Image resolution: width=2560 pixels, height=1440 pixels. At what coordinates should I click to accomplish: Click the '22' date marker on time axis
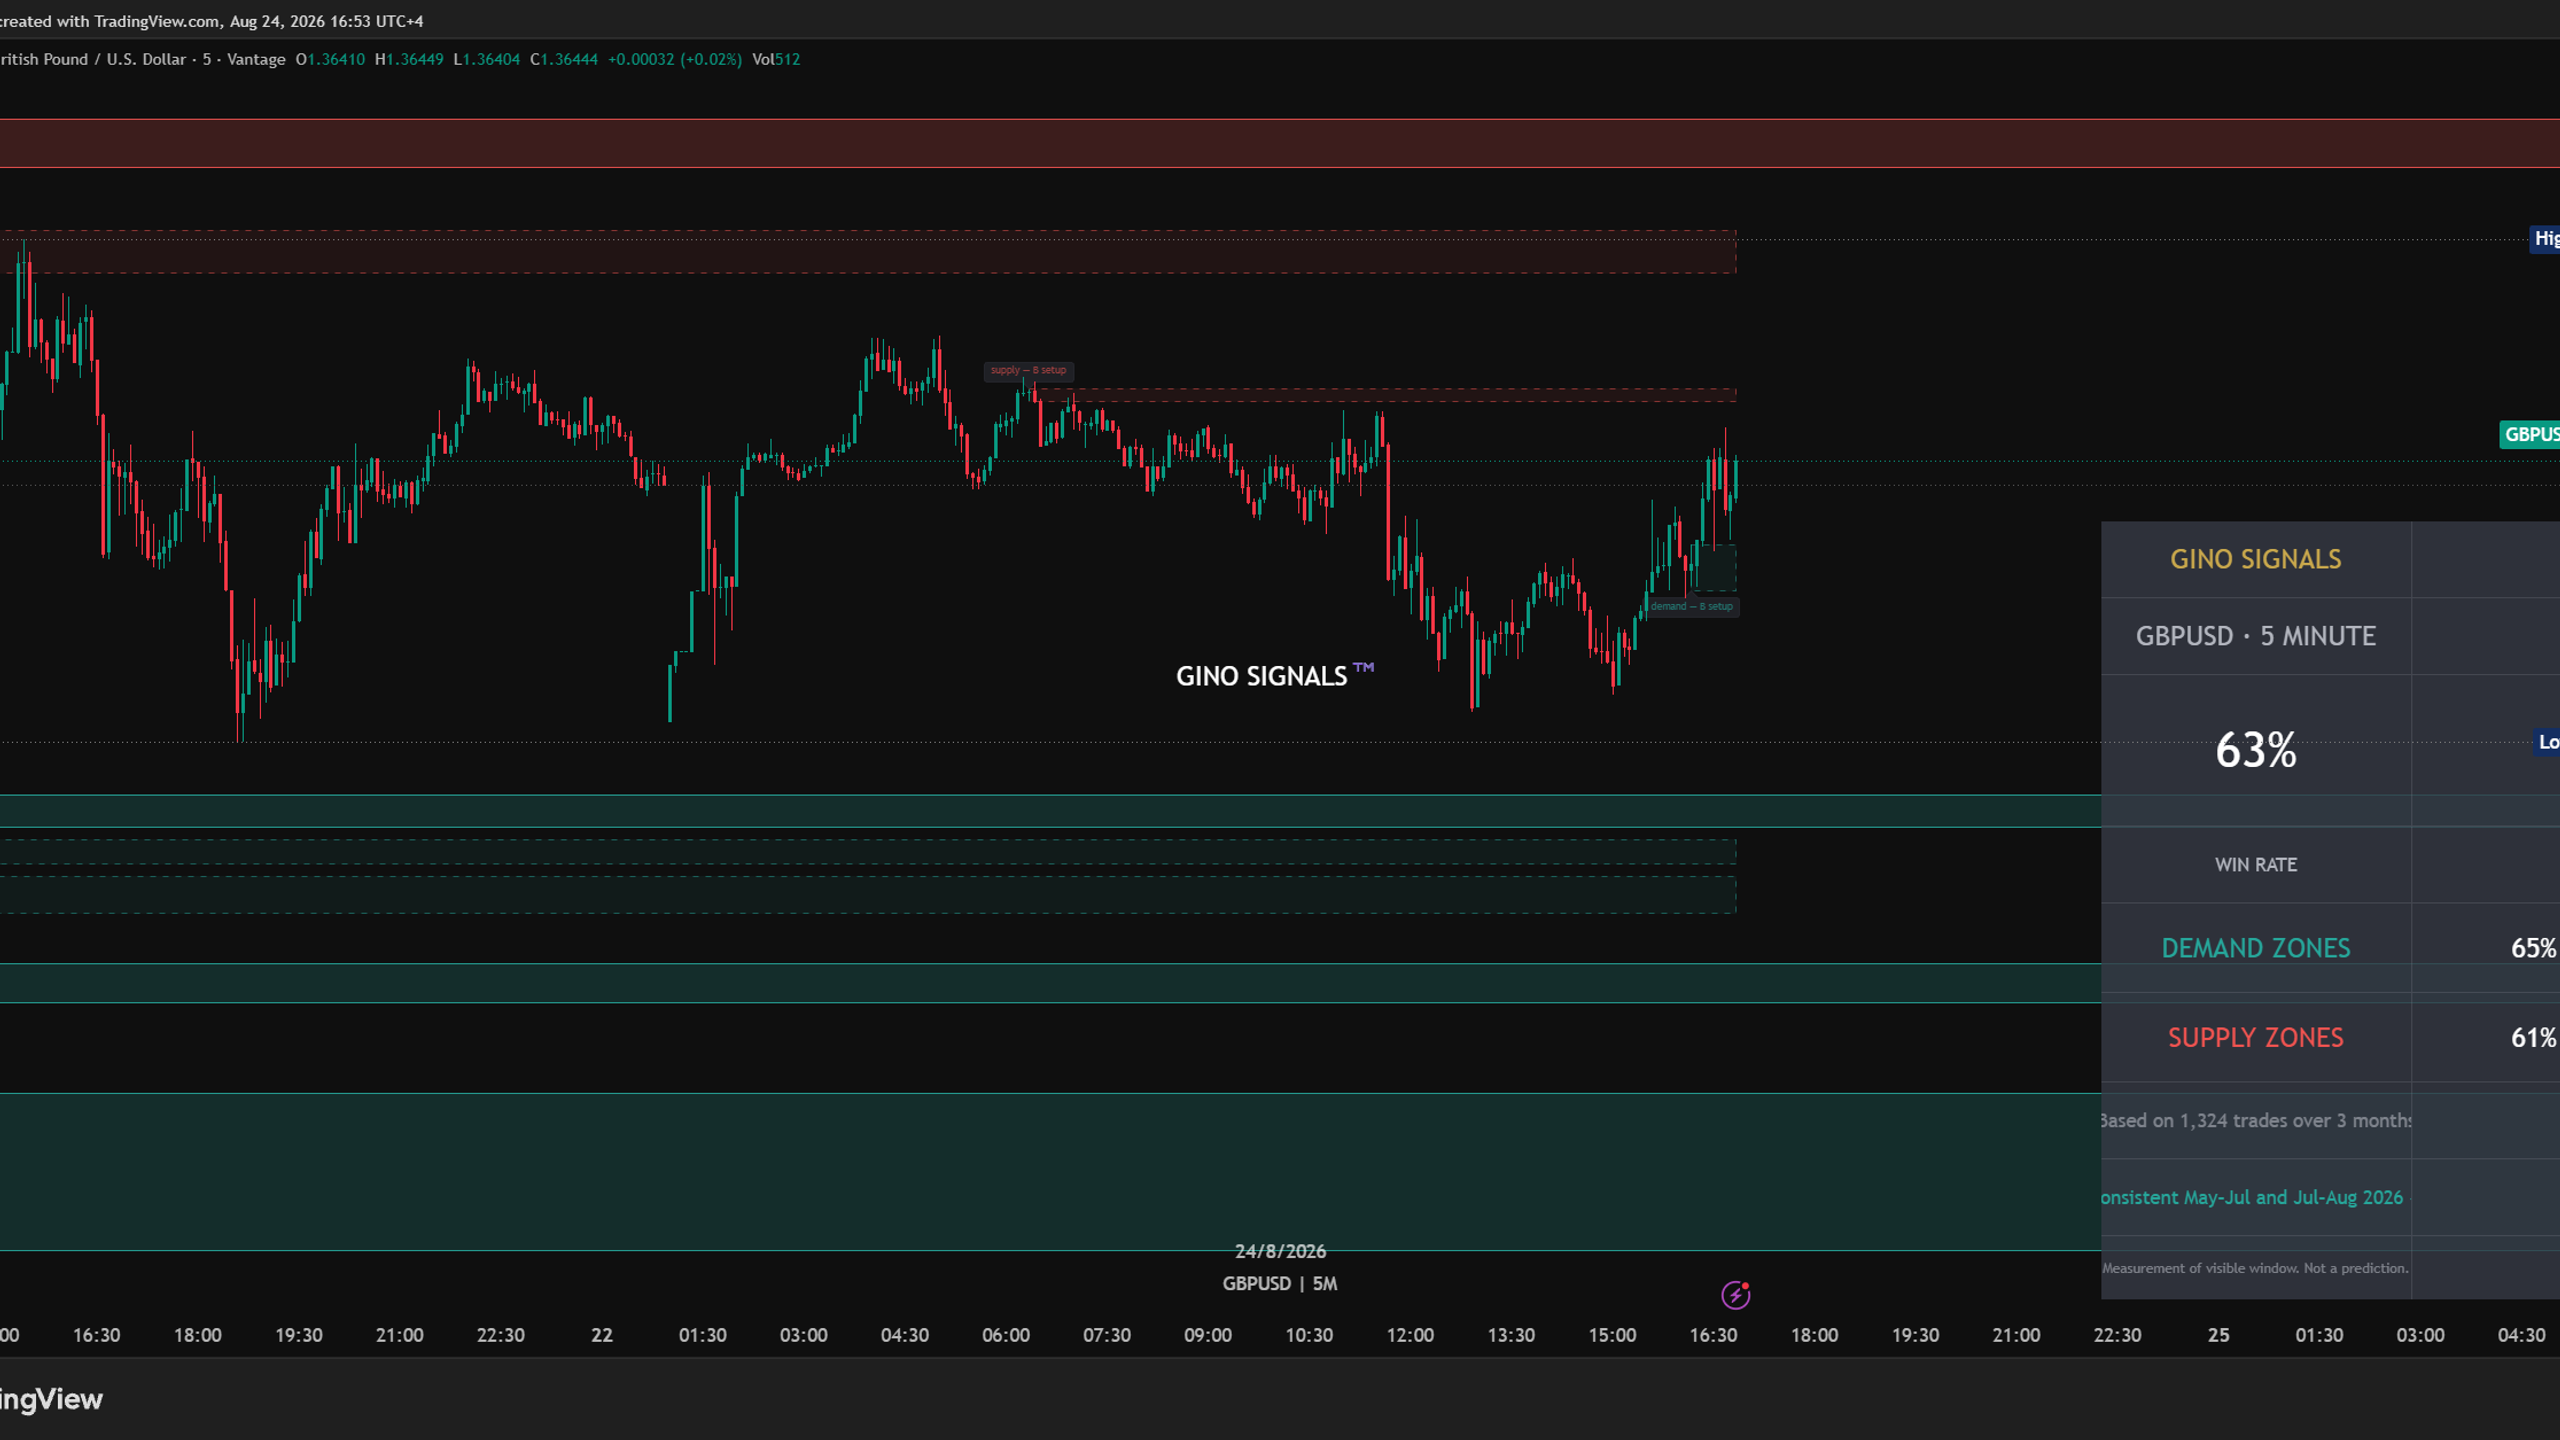click(x=602, y=1336)
